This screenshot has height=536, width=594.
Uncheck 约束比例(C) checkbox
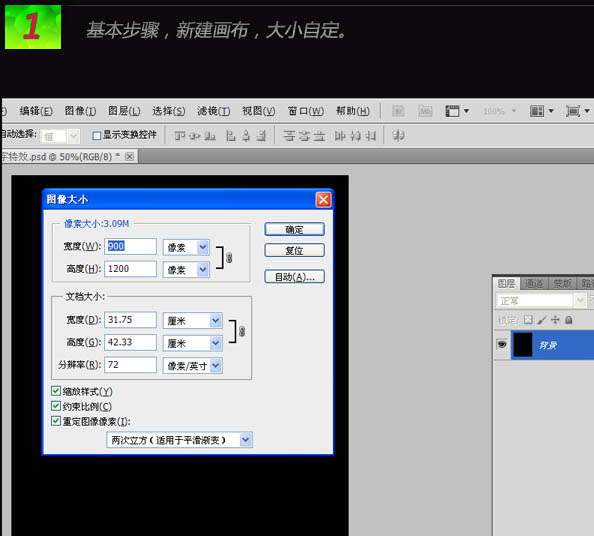pos(56,406)
